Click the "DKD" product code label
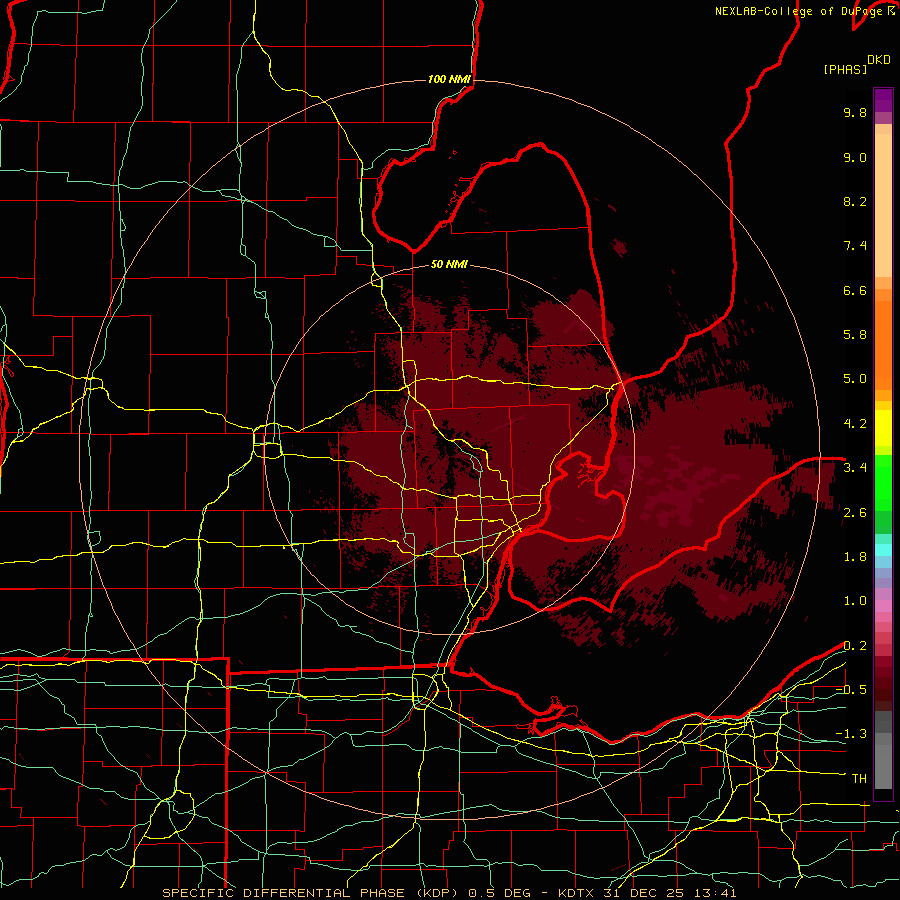Viewport: 900px width, 900px height. click(879, 60)
